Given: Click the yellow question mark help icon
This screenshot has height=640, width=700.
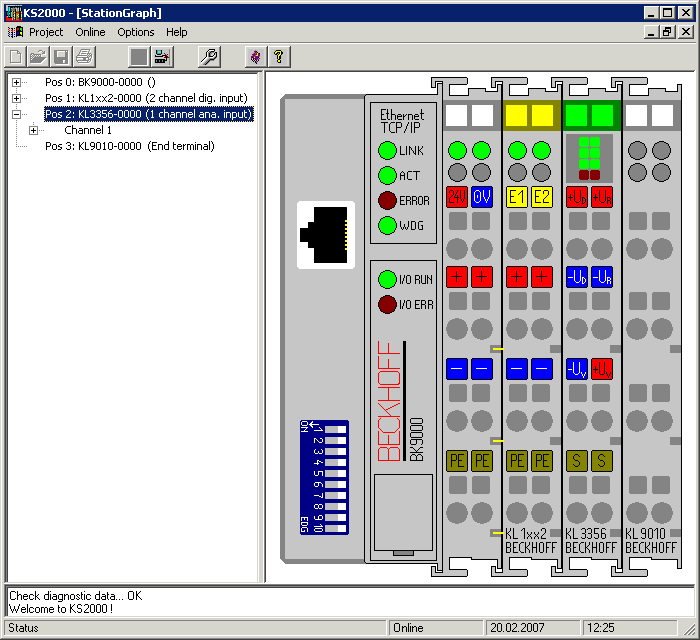Looking at the screenshot, I should (279, 57).
